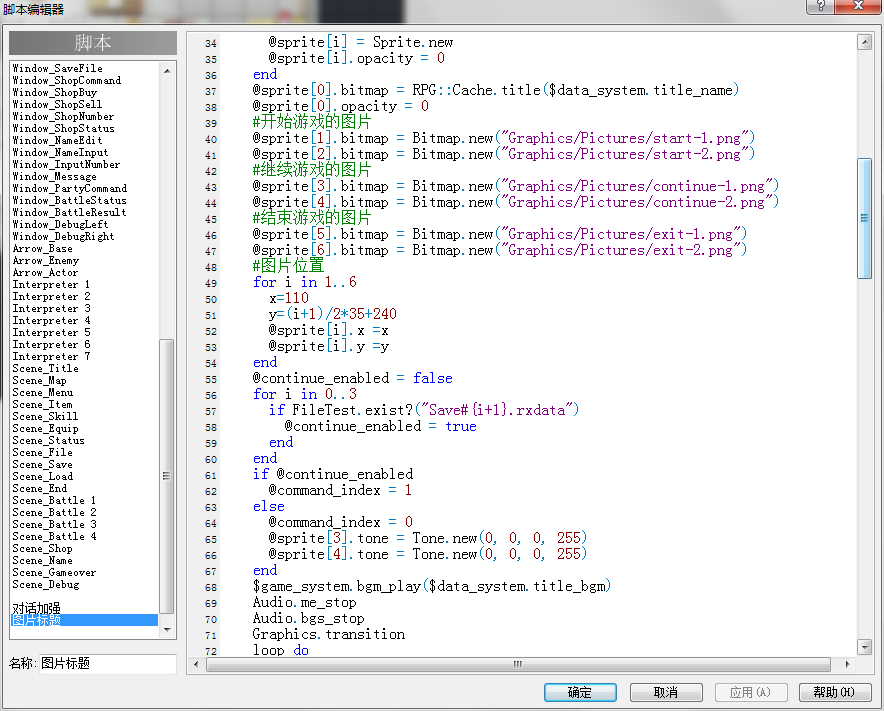Click the code editor scroll up arrow
This screenshot has width=884, height=711.
[x=864, y=42]
